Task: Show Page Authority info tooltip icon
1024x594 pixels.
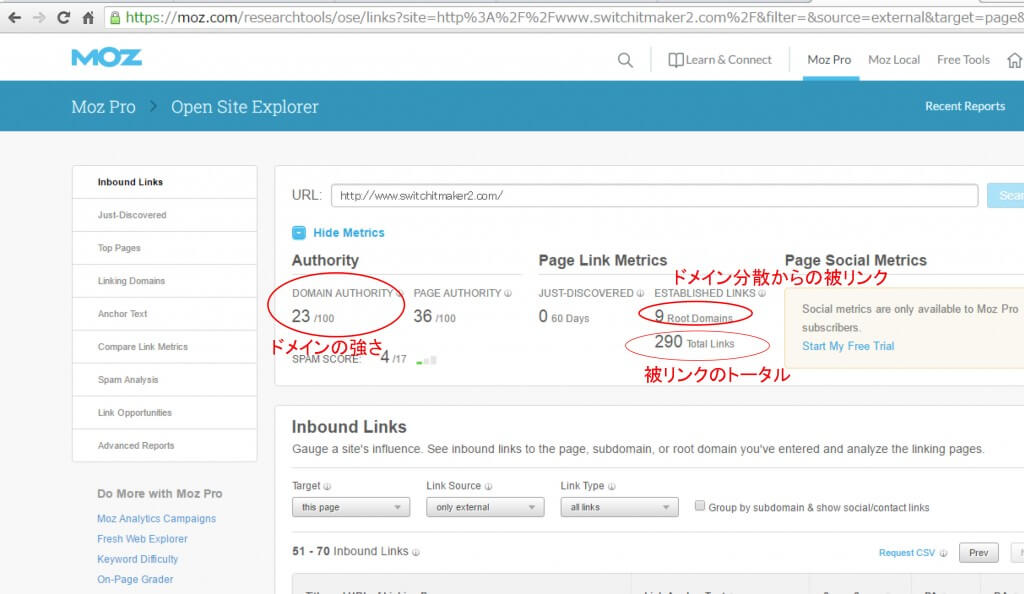Action: tap(507, 294)
